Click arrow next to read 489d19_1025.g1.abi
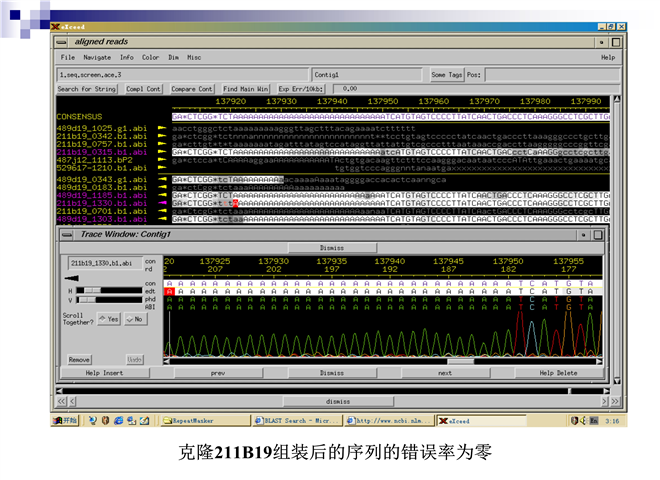This screenshot has width=660, height=480. tap(164, 129)
